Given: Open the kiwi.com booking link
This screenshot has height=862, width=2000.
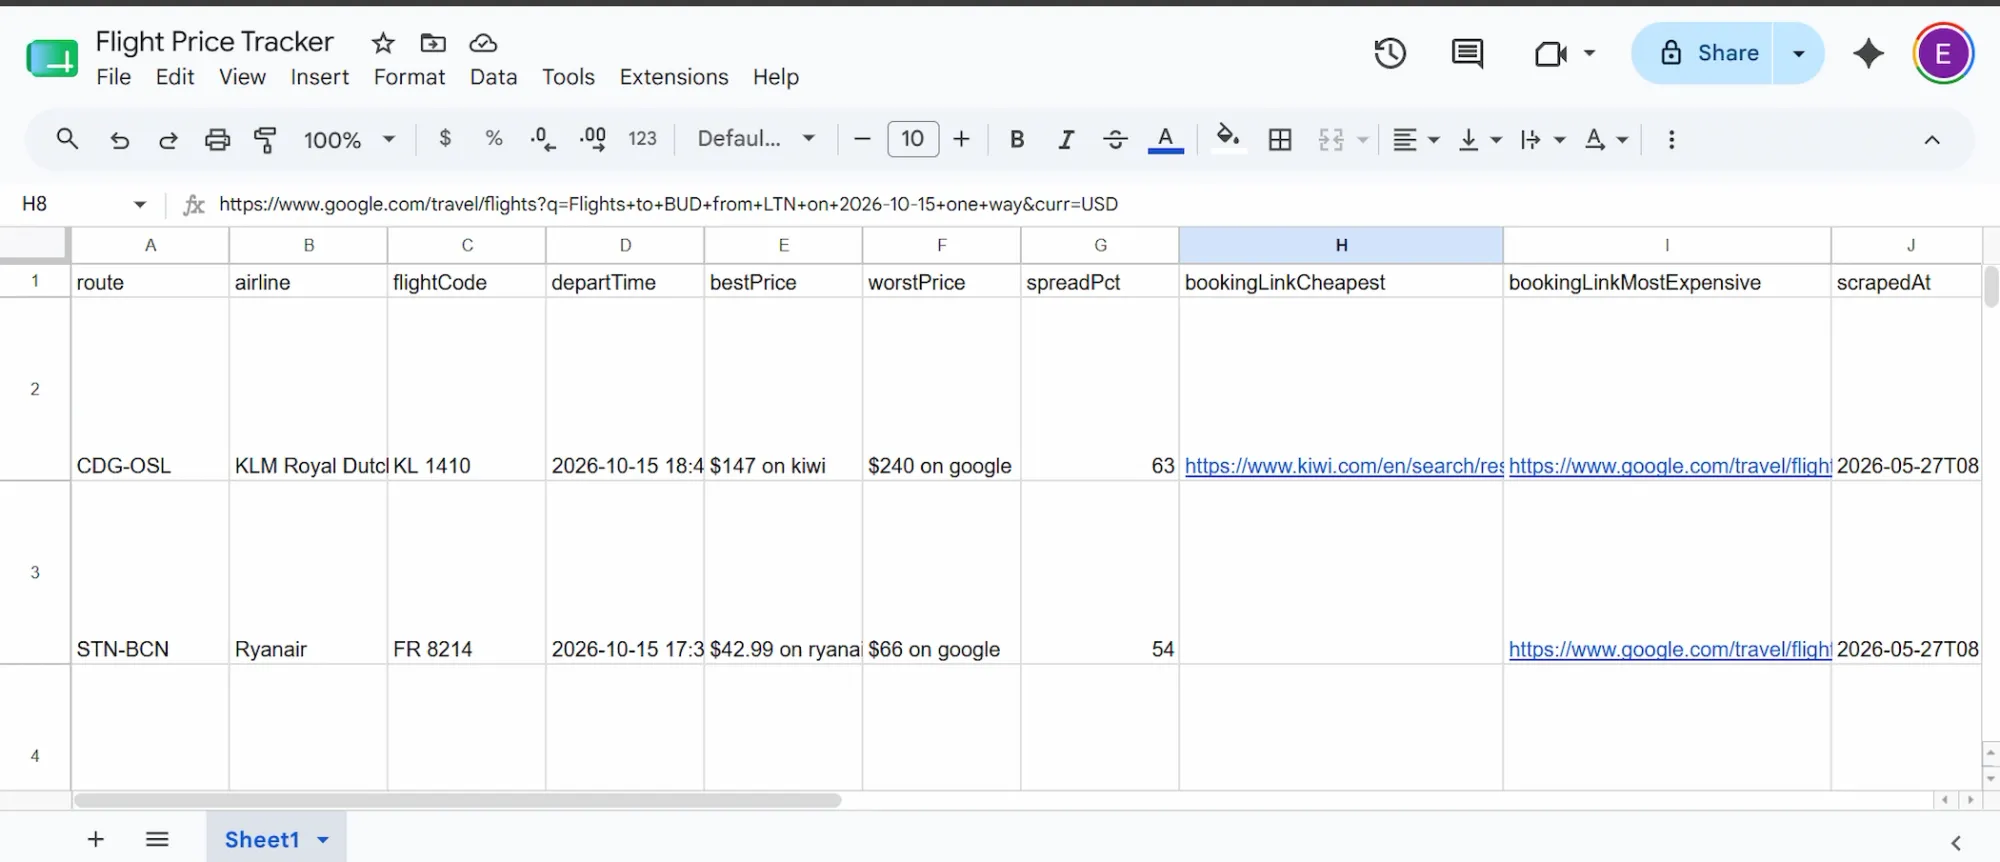Looking at the screenshot, I should 1343,466.
